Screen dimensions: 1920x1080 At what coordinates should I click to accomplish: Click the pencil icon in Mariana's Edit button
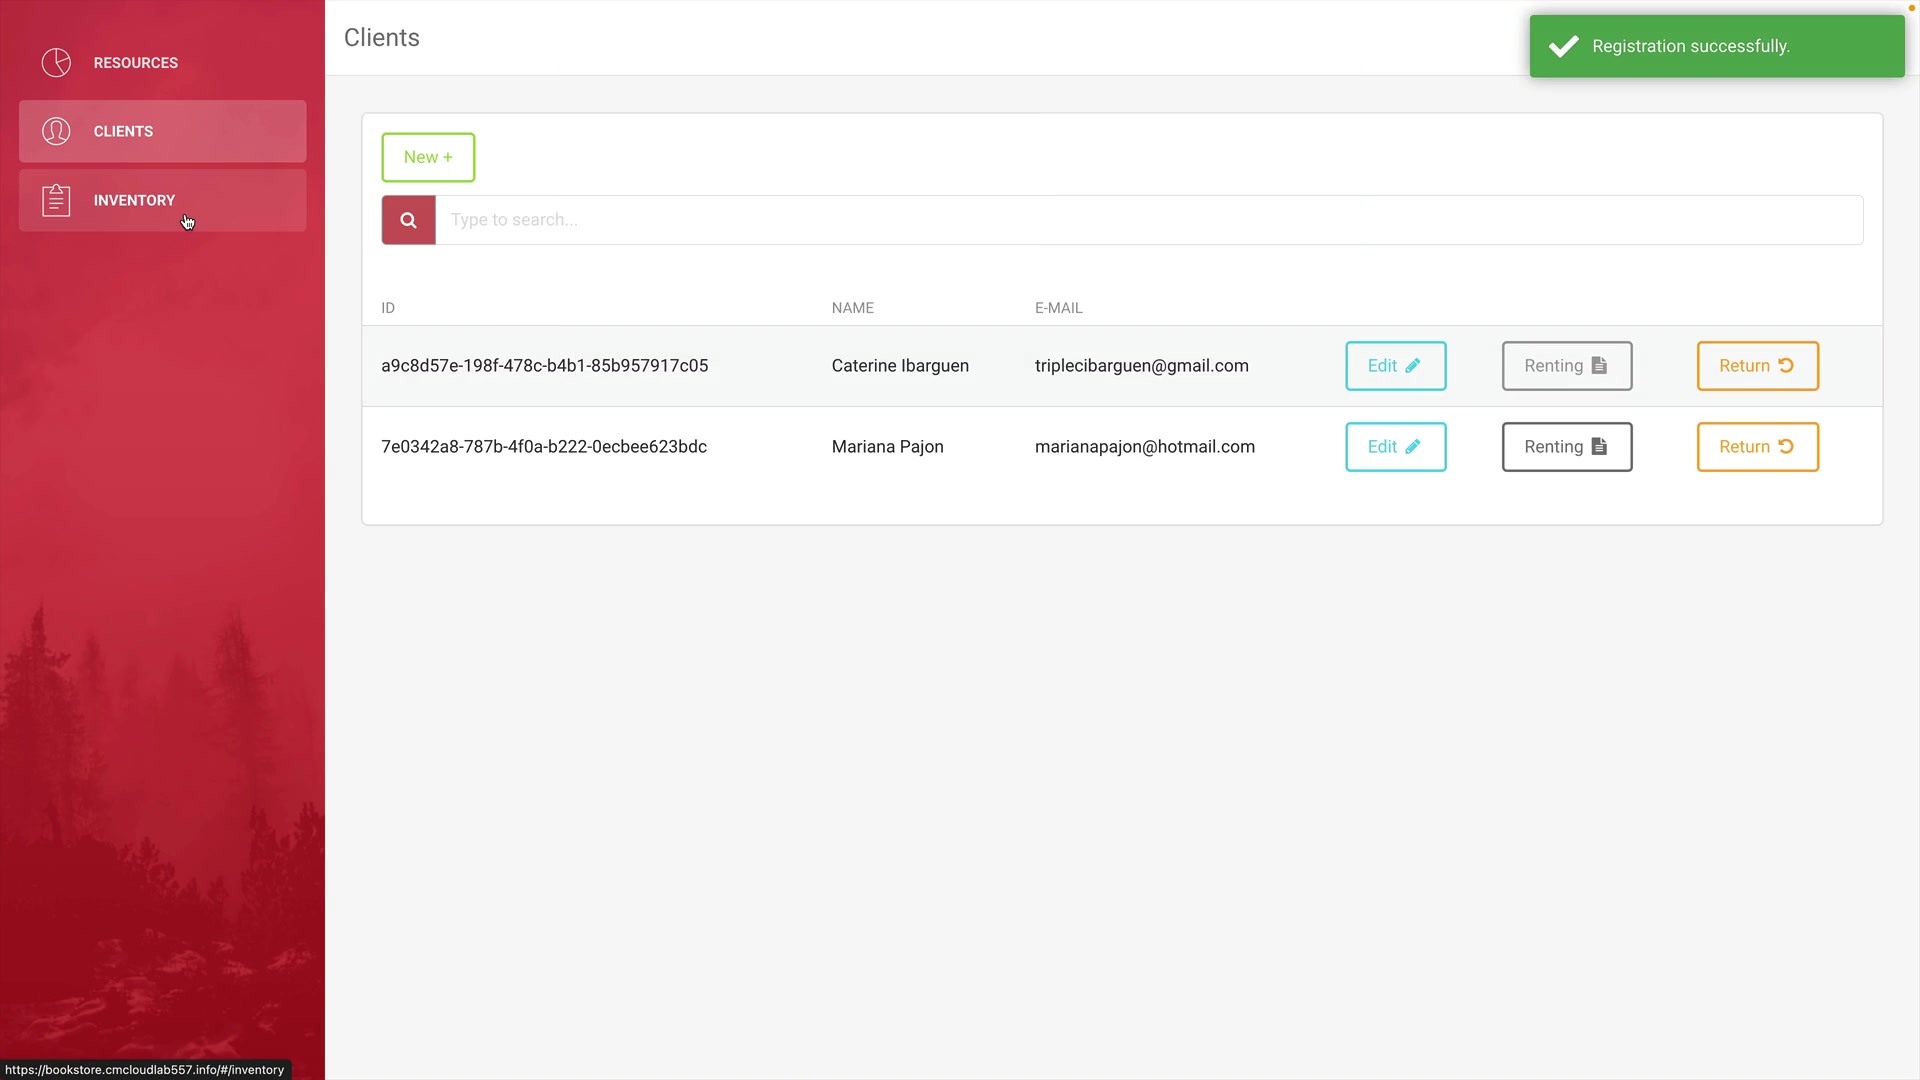tap(1413, 447)
